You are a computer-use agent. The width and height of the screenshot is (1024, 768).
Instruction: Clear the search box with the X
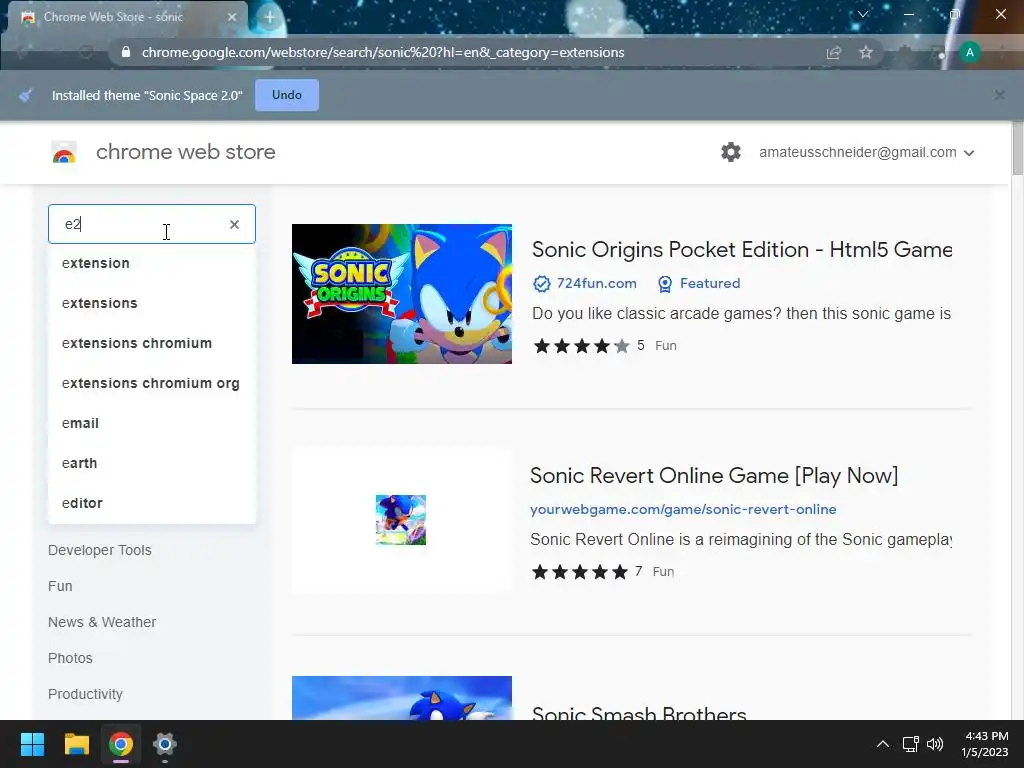(234, 224)
